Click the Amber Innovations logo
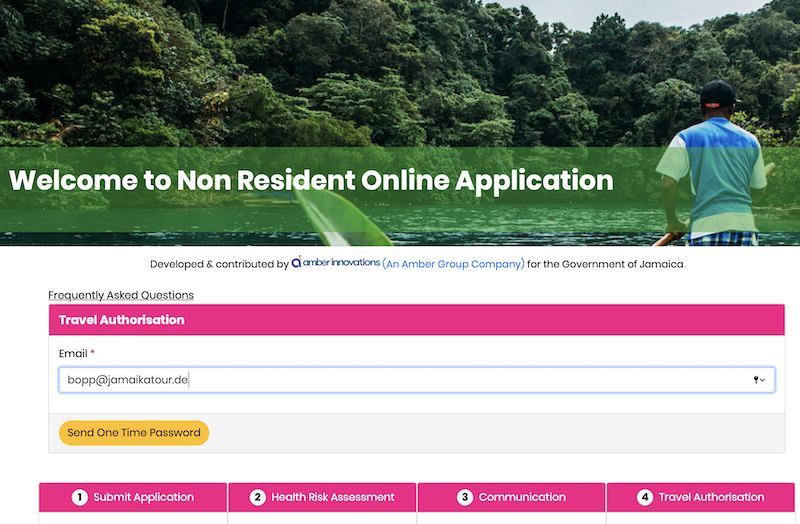The width and height of the screenshot is (800, 524). coord(336,263)
